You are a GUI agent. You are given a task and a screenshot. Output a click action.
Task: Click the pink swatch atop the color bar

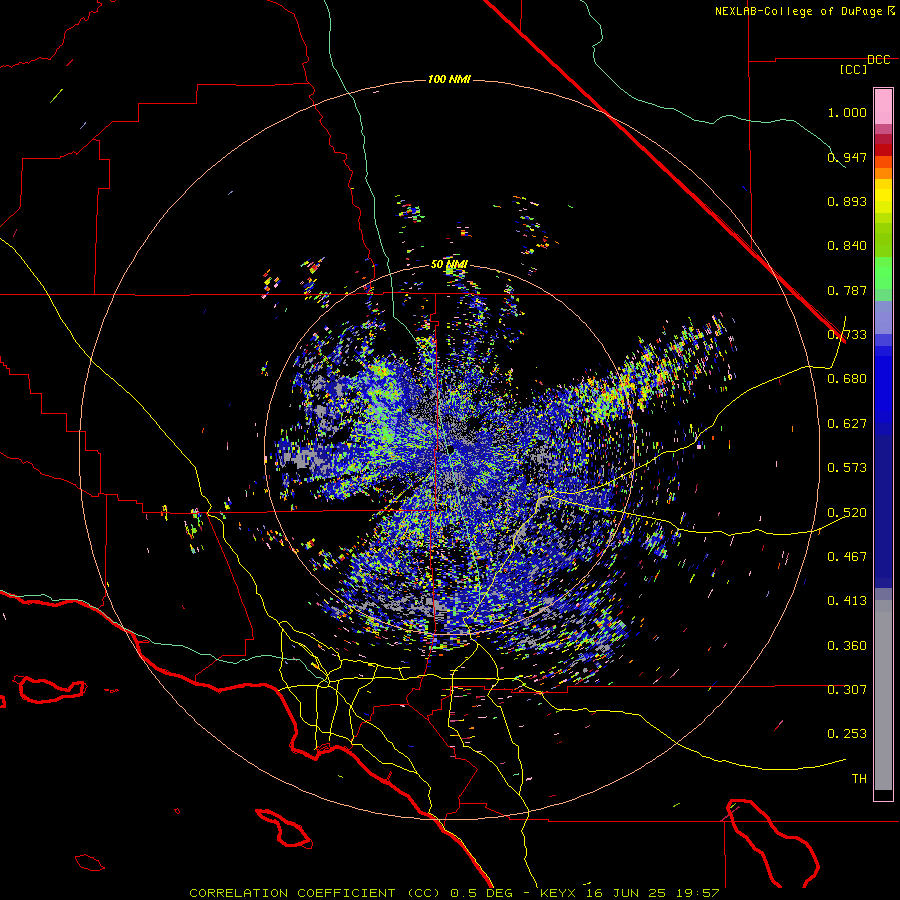click(x=883, y=106)
